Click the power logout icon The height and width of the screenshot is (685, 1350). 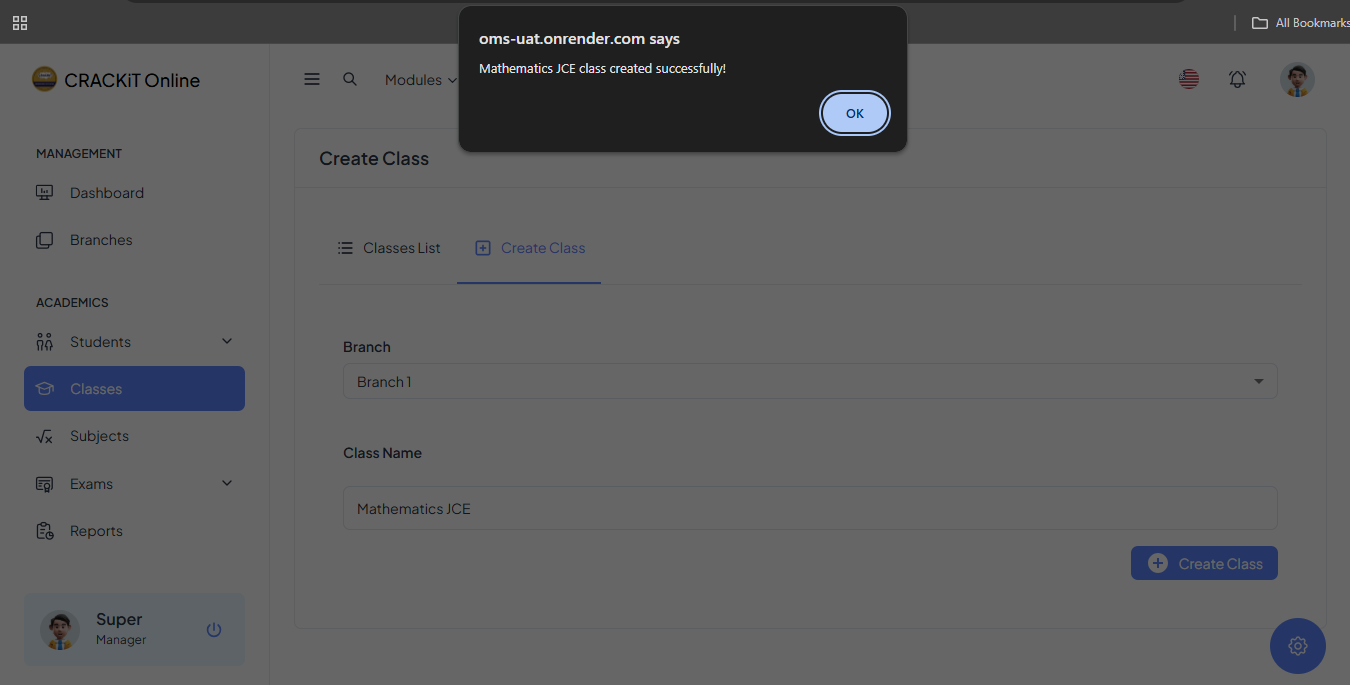[213, 630]
